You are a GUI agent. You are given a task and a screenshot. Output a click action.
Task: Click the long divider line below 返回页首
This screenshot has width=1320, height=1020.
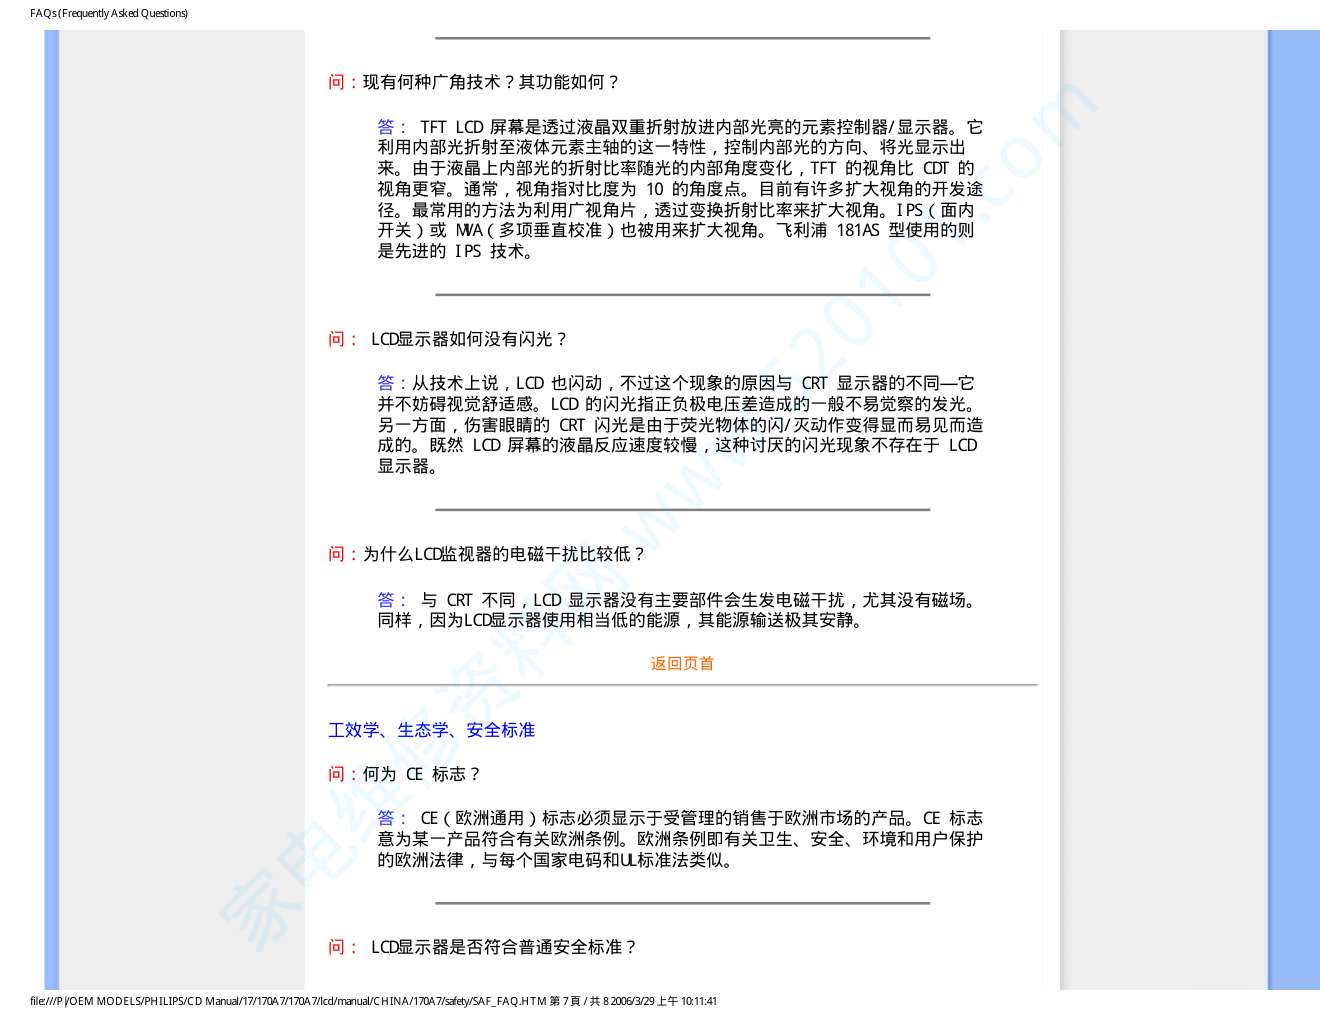[x=682, y=685]
